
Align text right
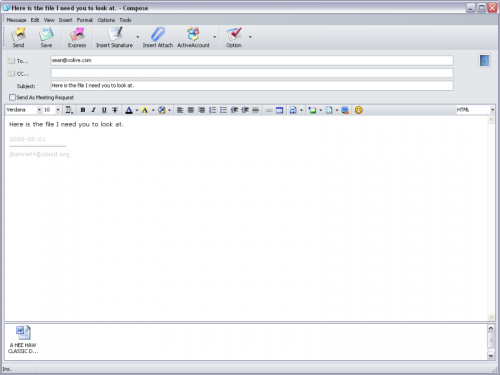(x=202, y=110)
